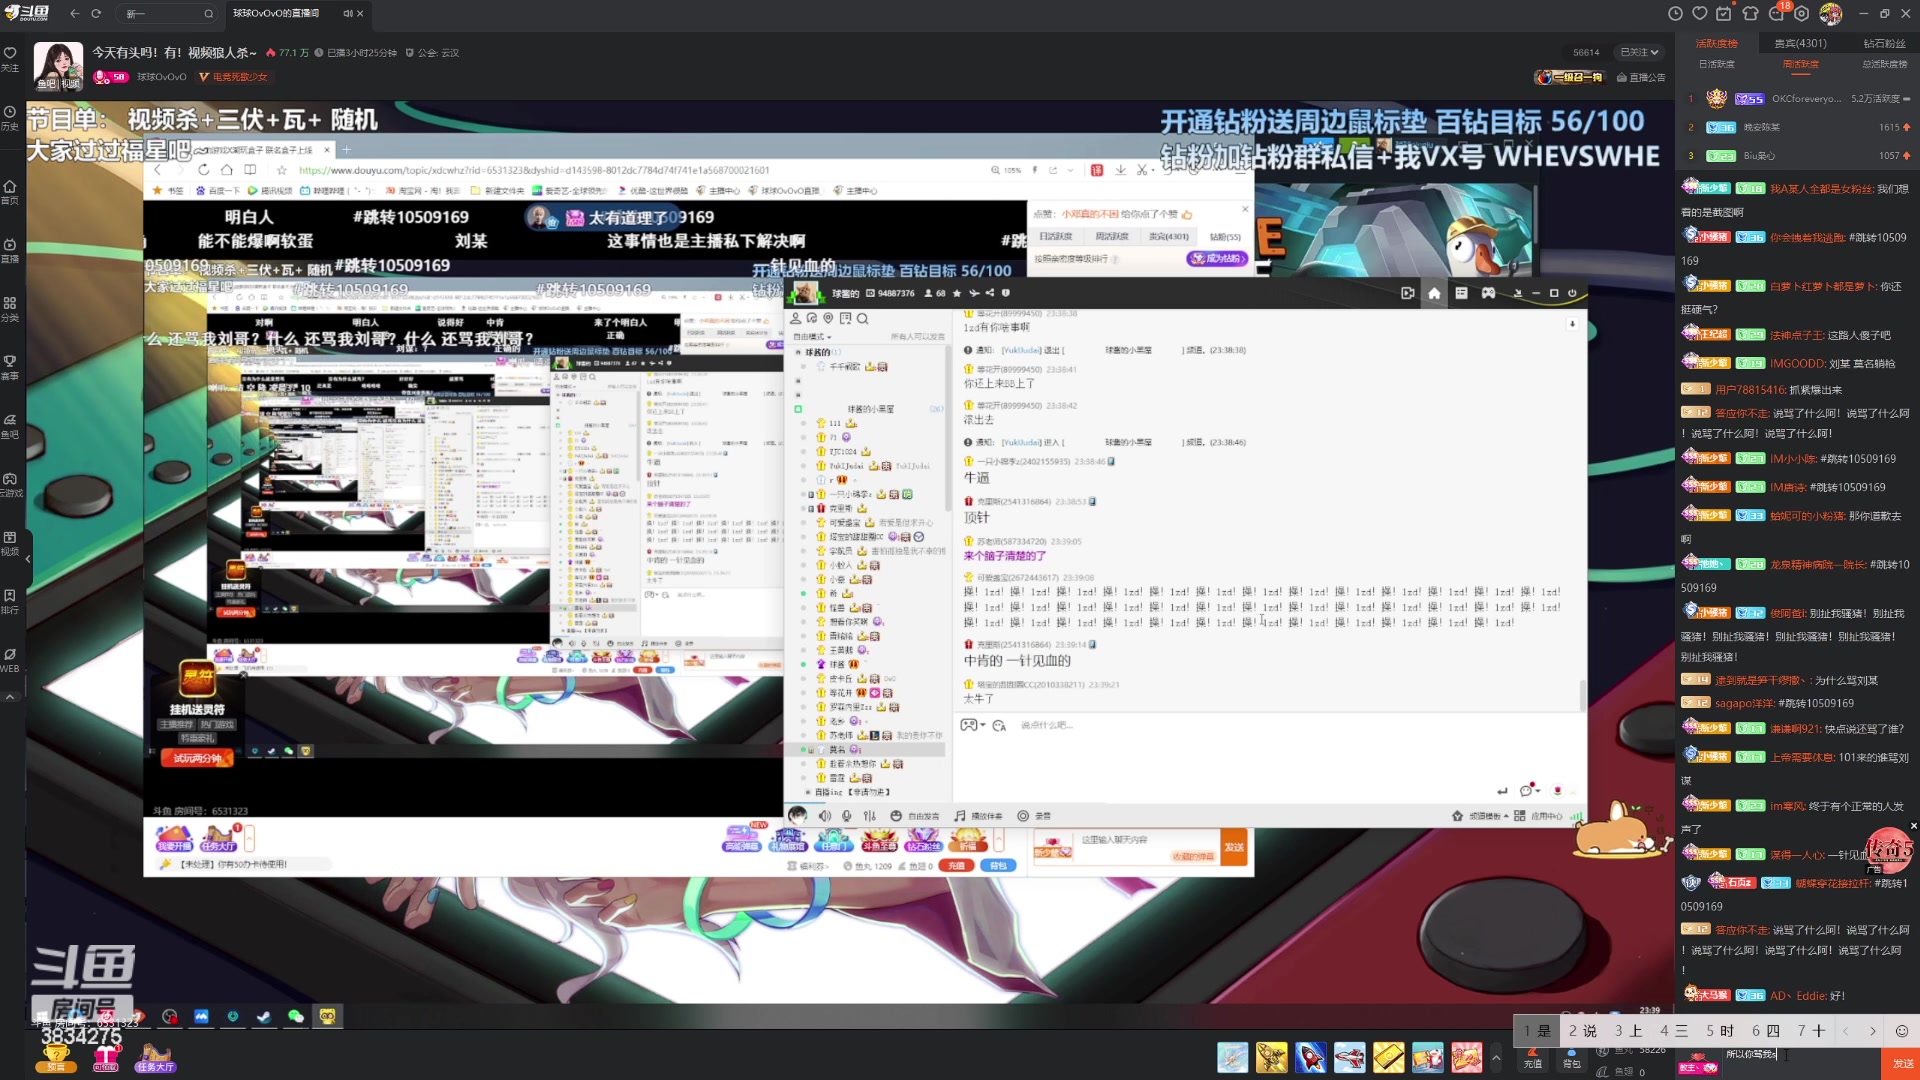1920x1080 pixels.
Task: Select 总活跃度榜 sub-tab
Action: click(x=1884, y=64)
